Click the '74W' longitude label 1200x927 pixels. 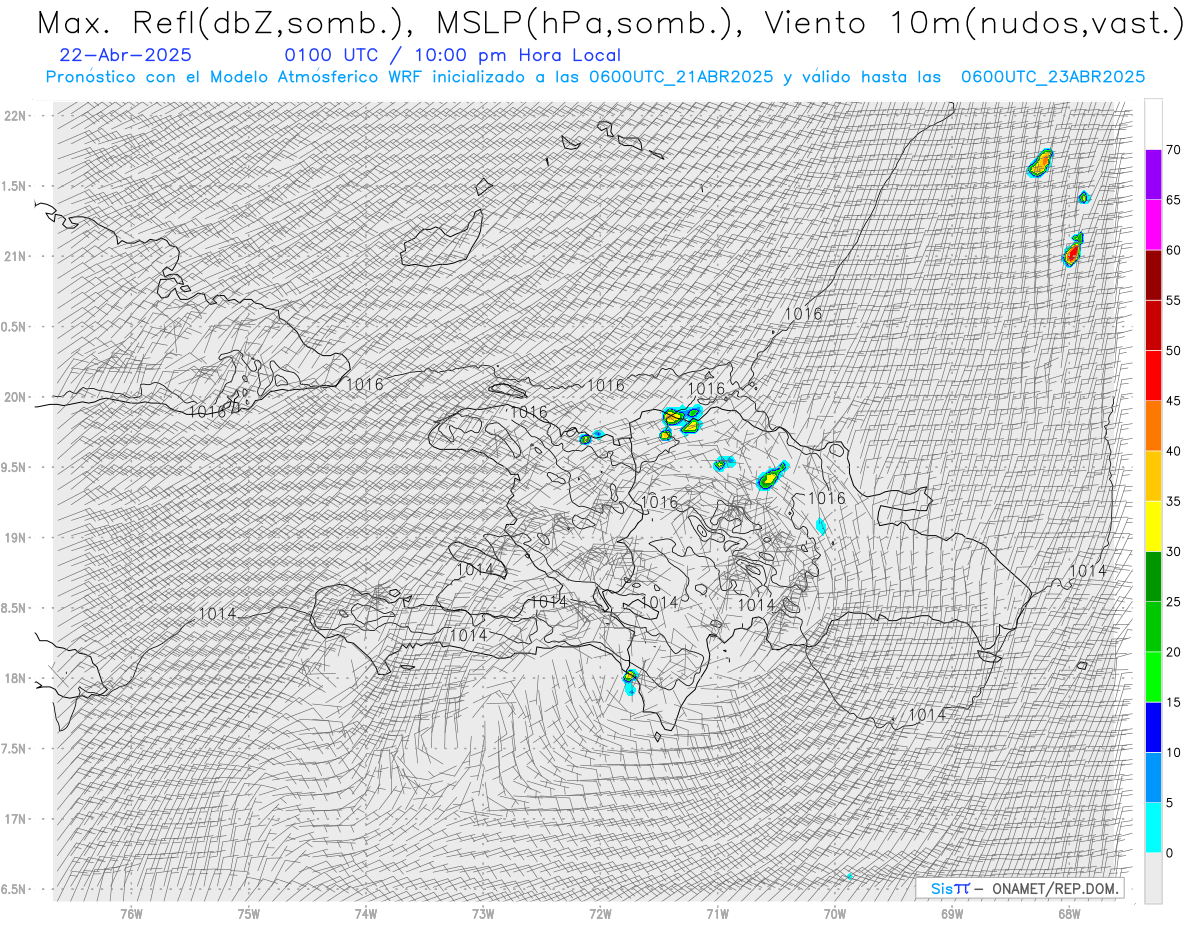[366, 913]
